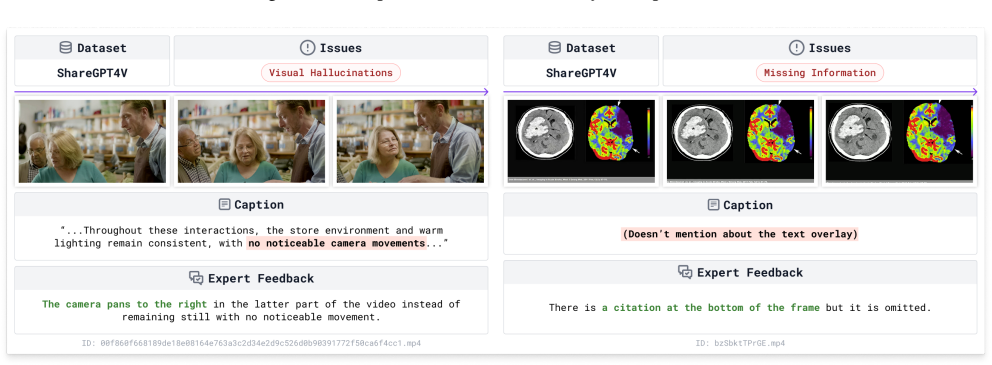Select the Missing Information issue tag
The height and width of the screenshot is (365, 992).
click(819, 73)
